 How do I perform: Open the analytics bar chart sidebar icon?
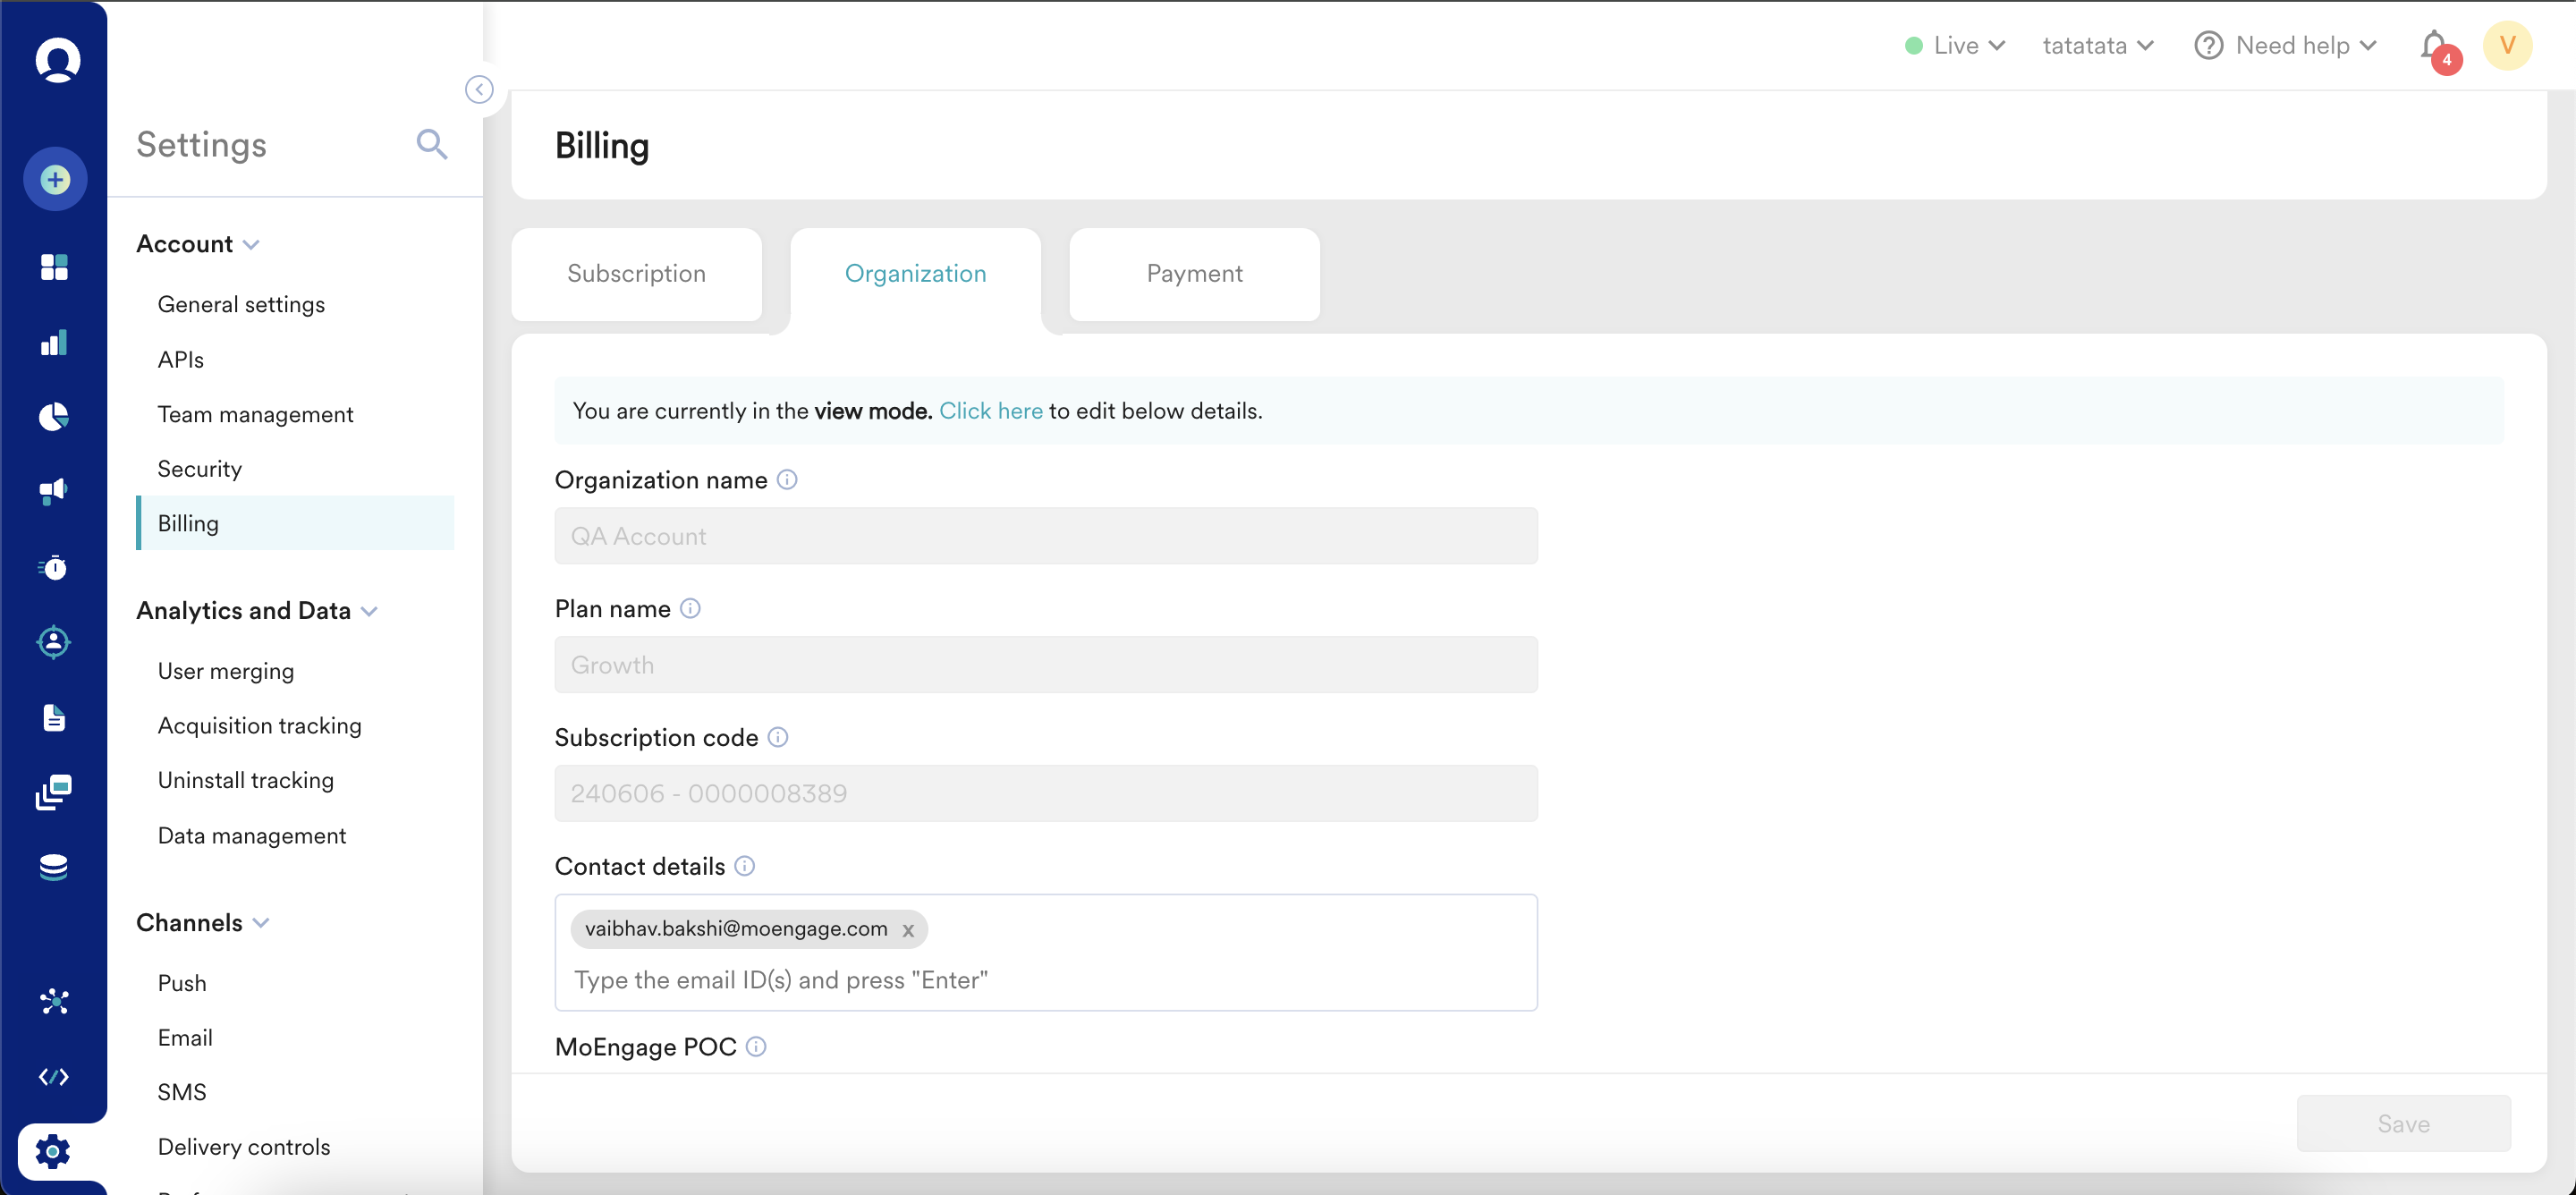(54, 343)
